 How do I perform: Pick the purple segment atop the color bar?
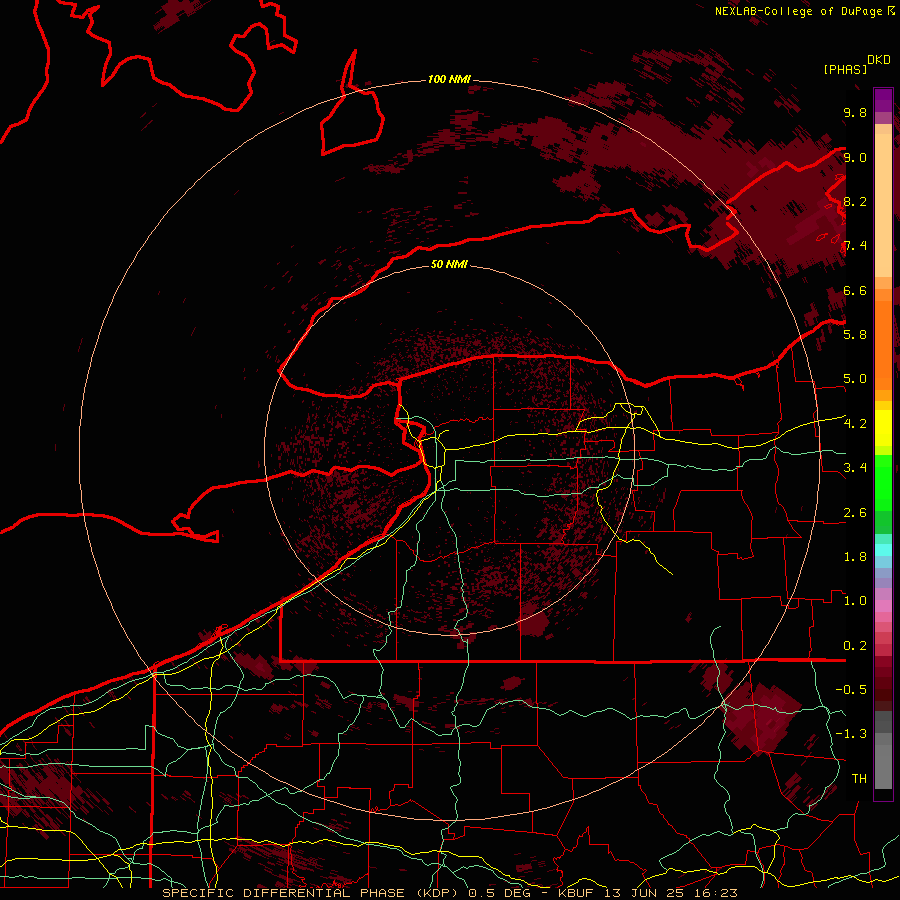pos(883,101)
